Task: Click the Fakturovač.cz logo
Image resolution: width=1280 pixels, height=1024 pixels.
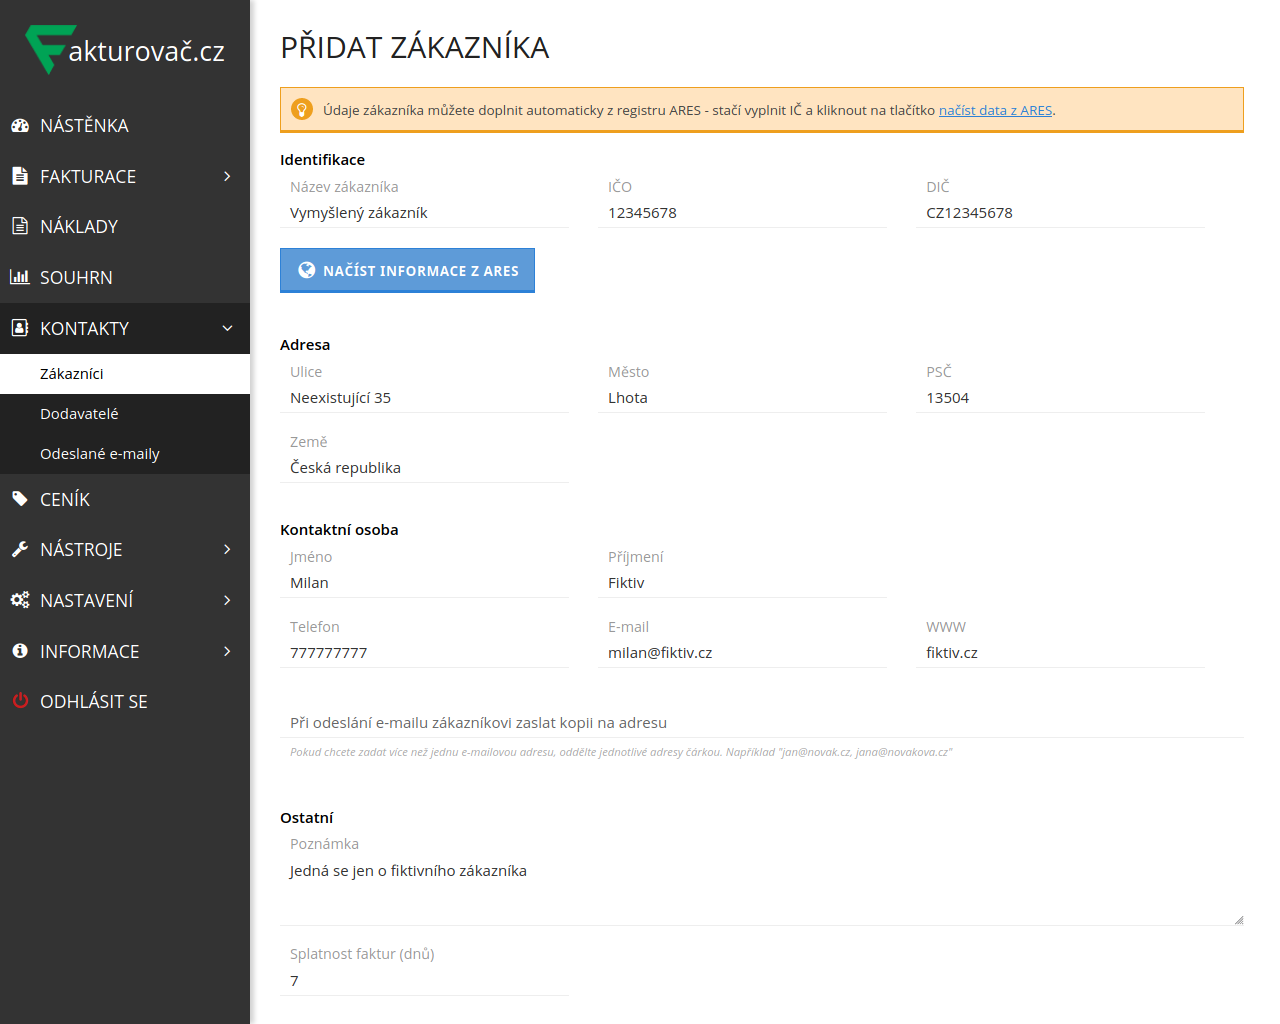Action: pos(125,50)
